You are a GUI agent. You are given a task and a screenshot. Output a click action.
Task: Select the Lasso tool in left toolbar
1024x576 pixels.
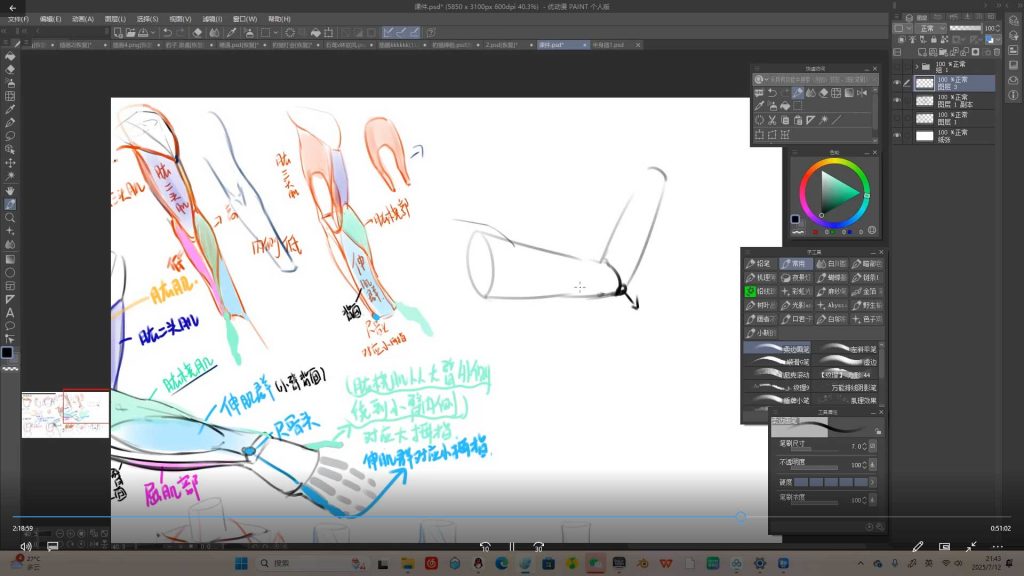click(10, 136)
